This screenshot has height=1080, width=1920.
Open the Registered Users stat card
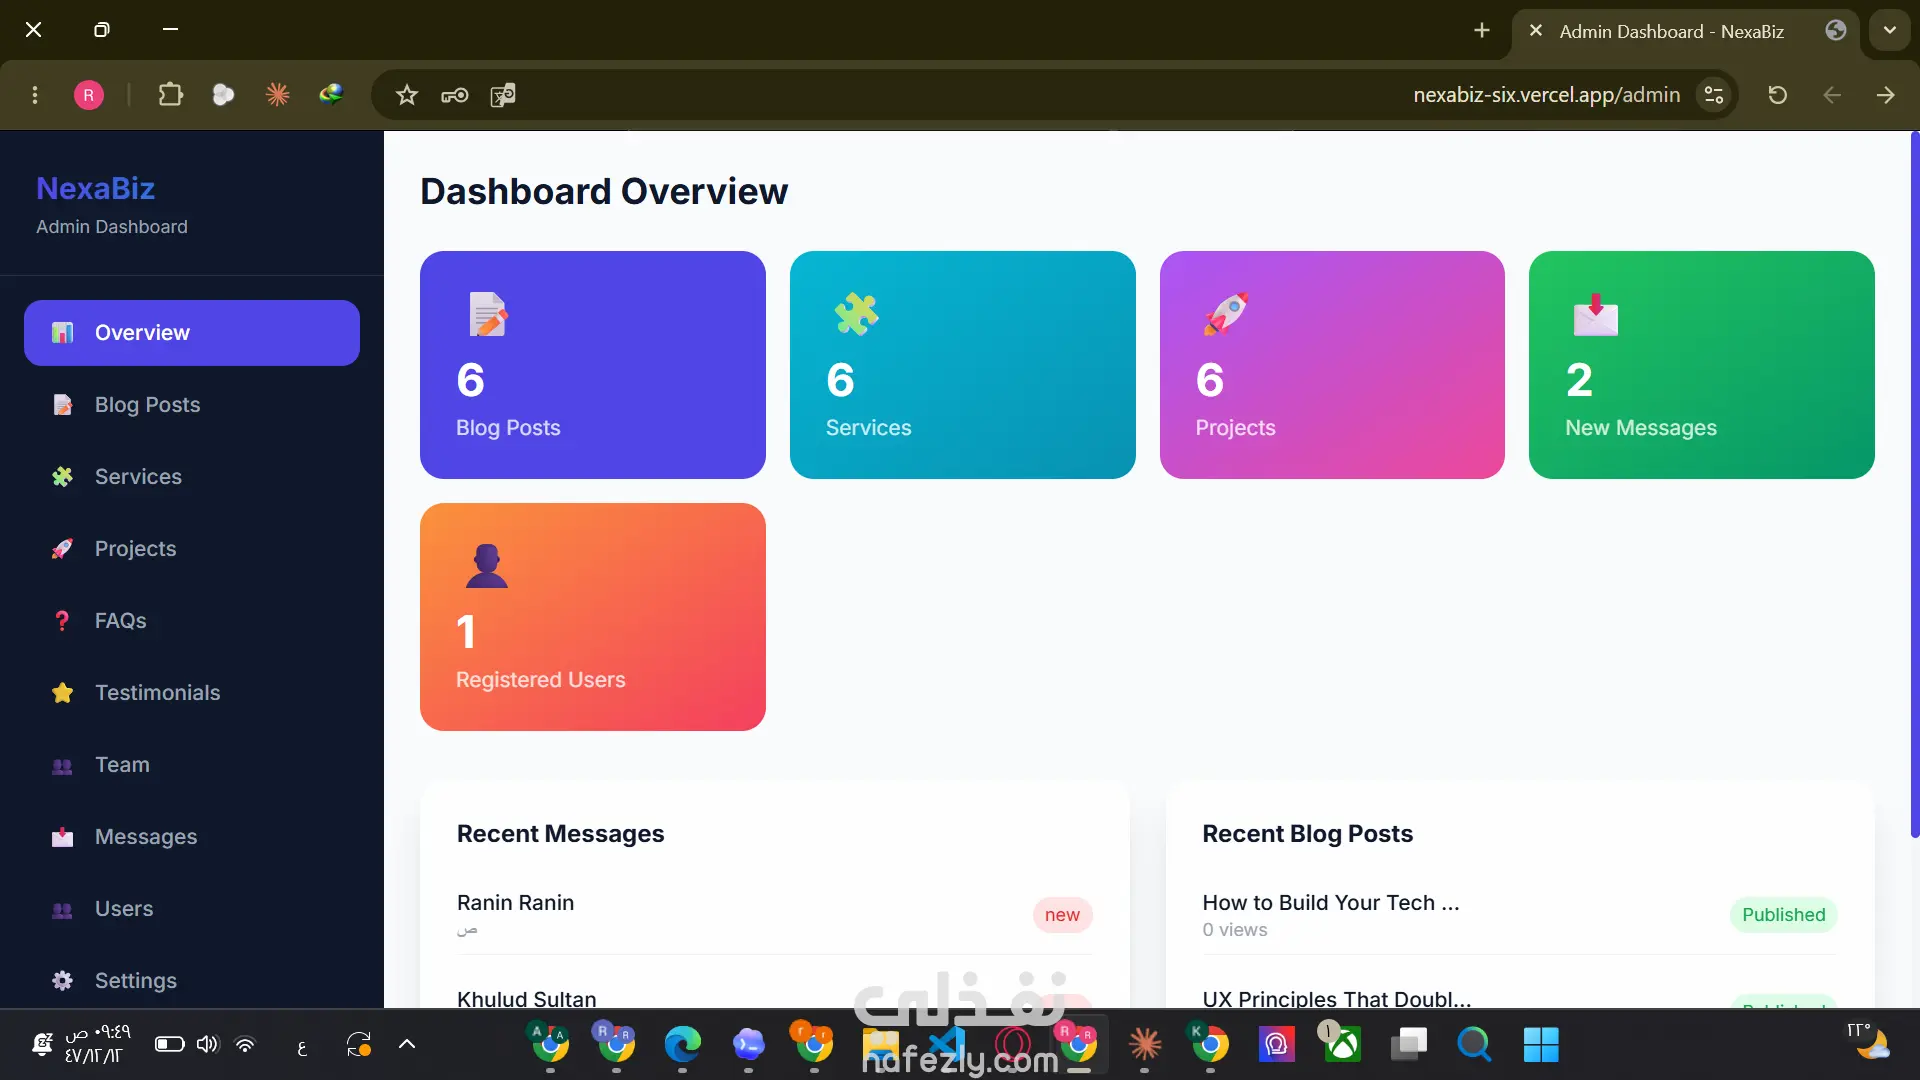point(593,617)
